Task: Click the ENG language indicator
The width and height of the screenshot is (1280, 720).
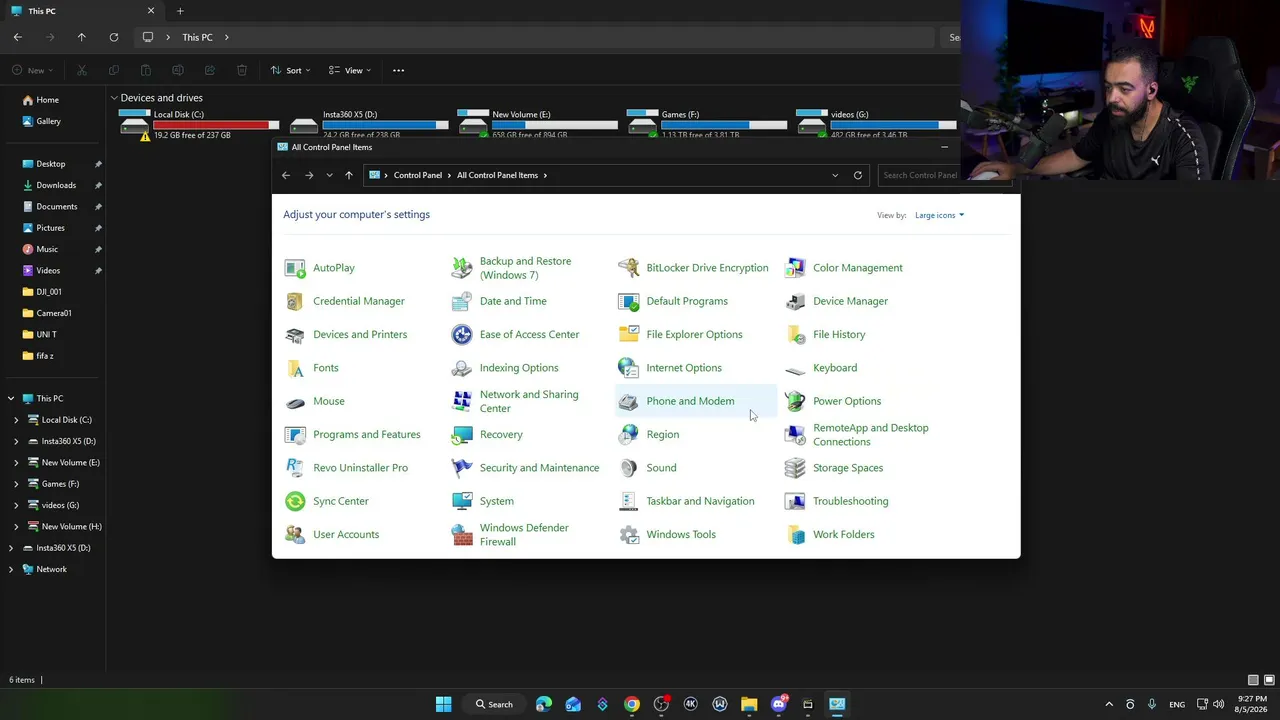Action: tap(1177, 704)
